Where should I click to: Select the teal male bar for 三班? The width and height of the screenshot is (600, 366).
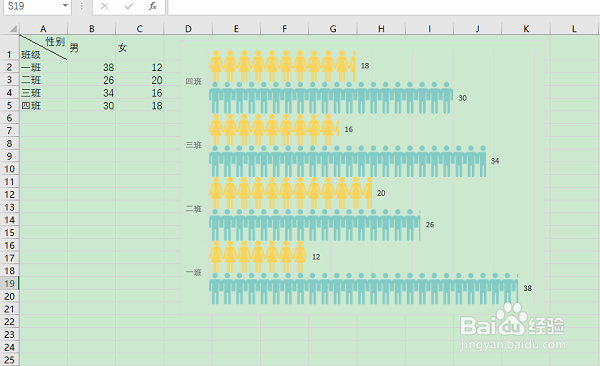[x=347, y=161]
